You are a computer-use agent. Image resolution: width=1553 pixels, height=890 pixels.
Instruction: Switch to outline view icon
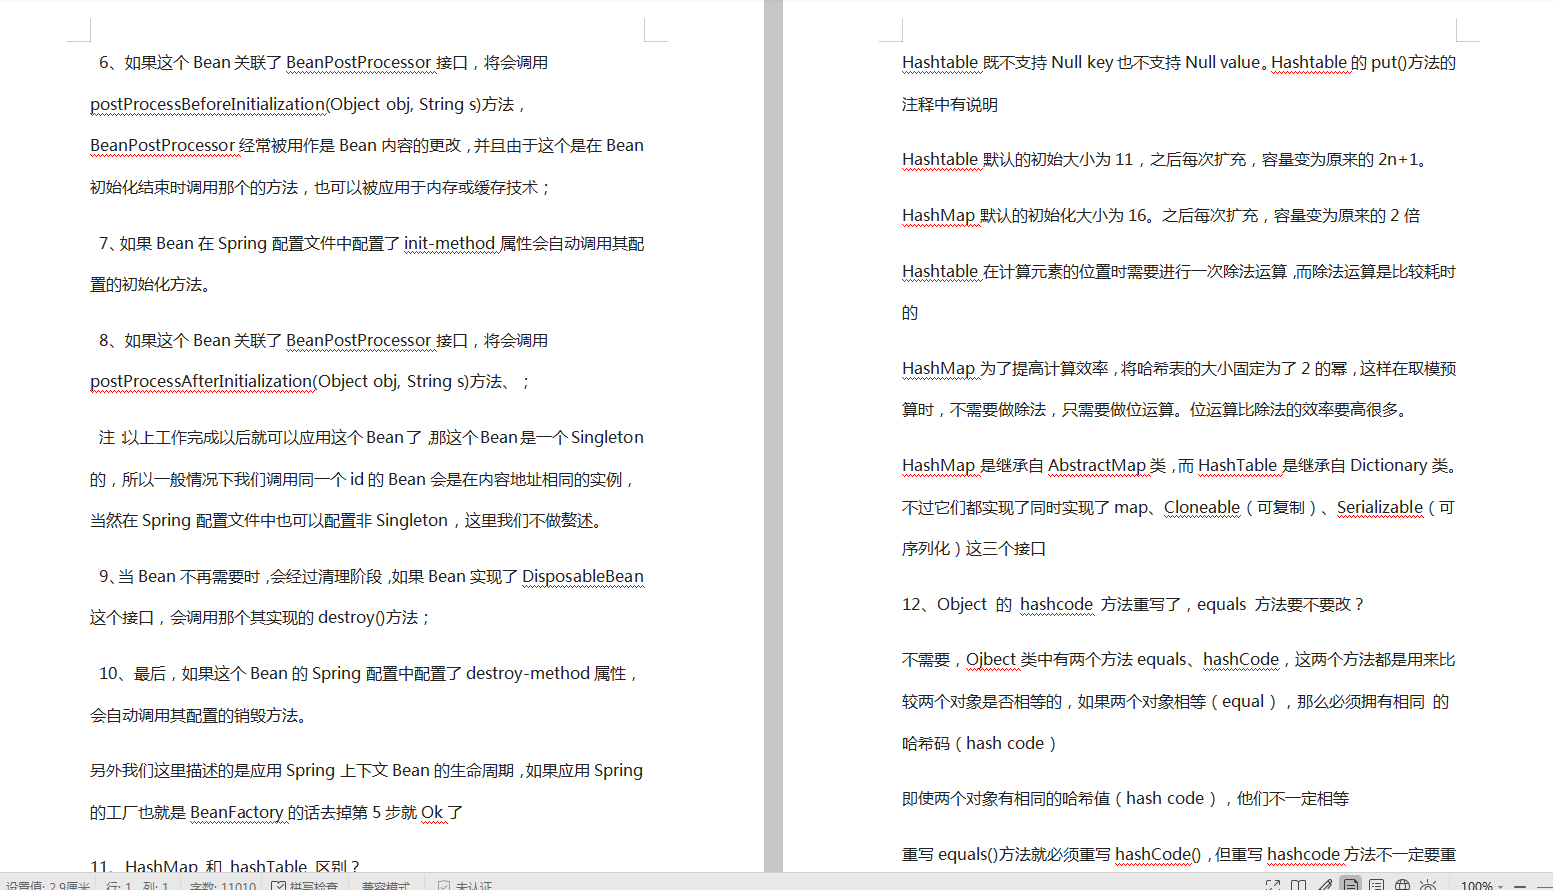(x=1376, y=885)
